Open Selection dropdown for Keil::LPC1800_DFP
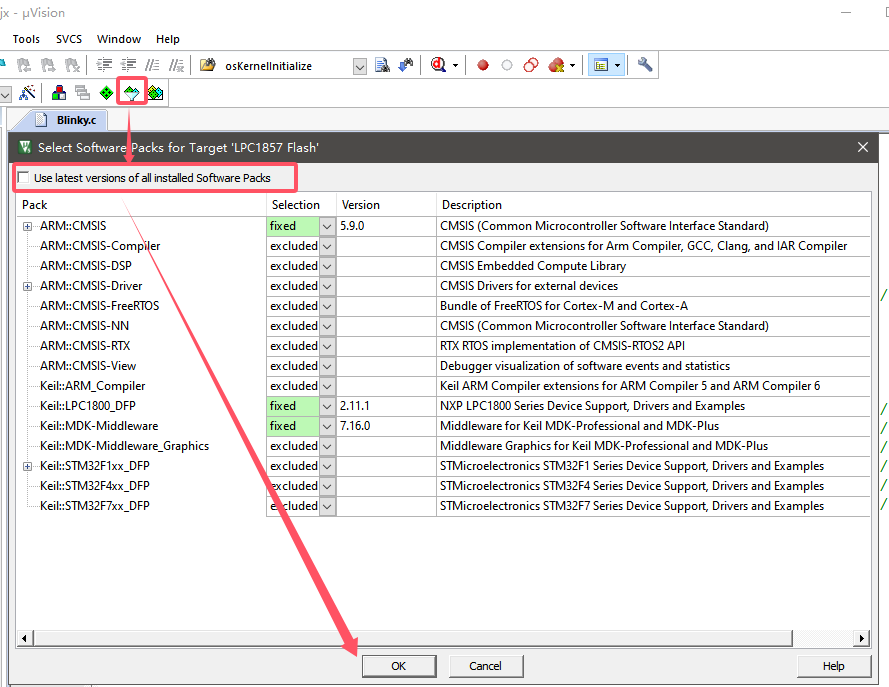The height and width of the screenshot is (687, 889). (327, 406)
